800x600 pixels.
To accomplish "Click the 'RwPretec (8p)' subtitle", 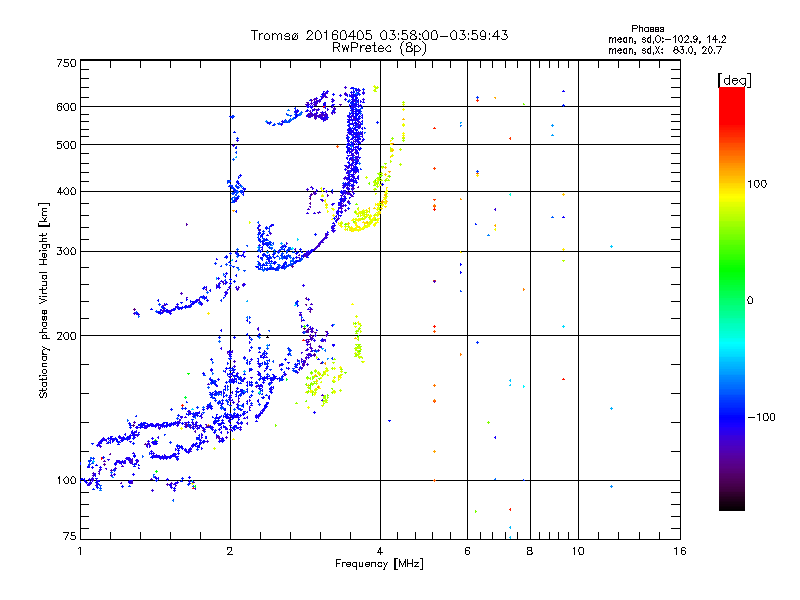I will (x=379, y=48).
